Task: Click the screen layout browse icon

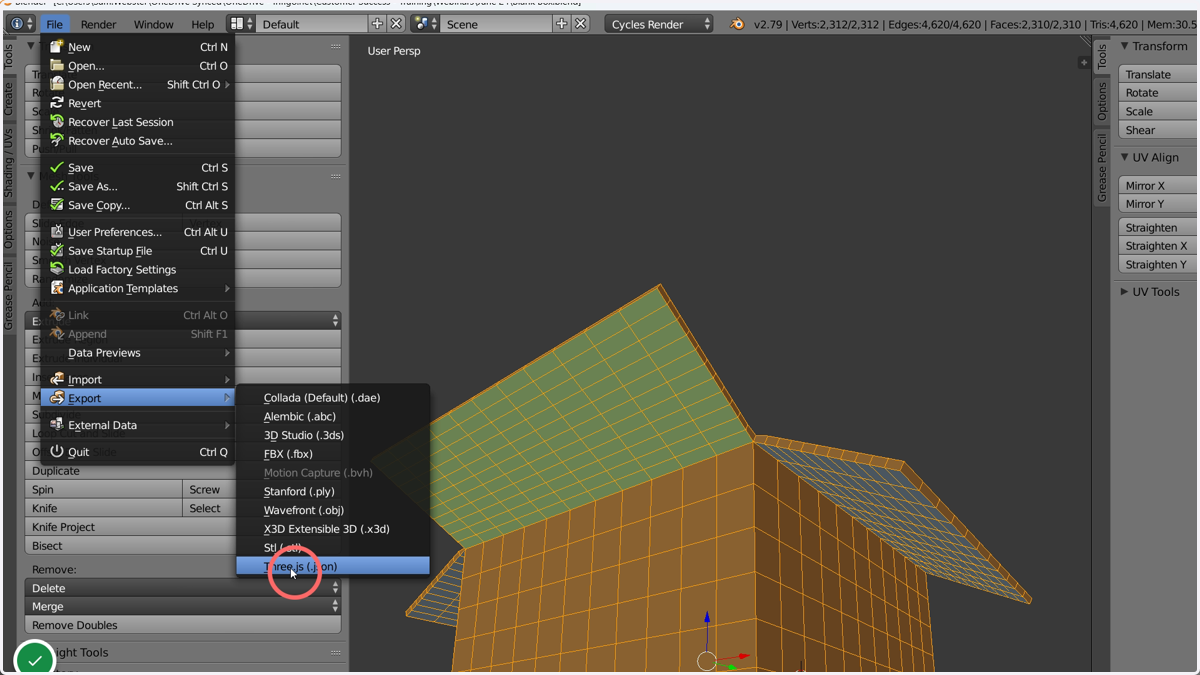Action: [241, 24]
